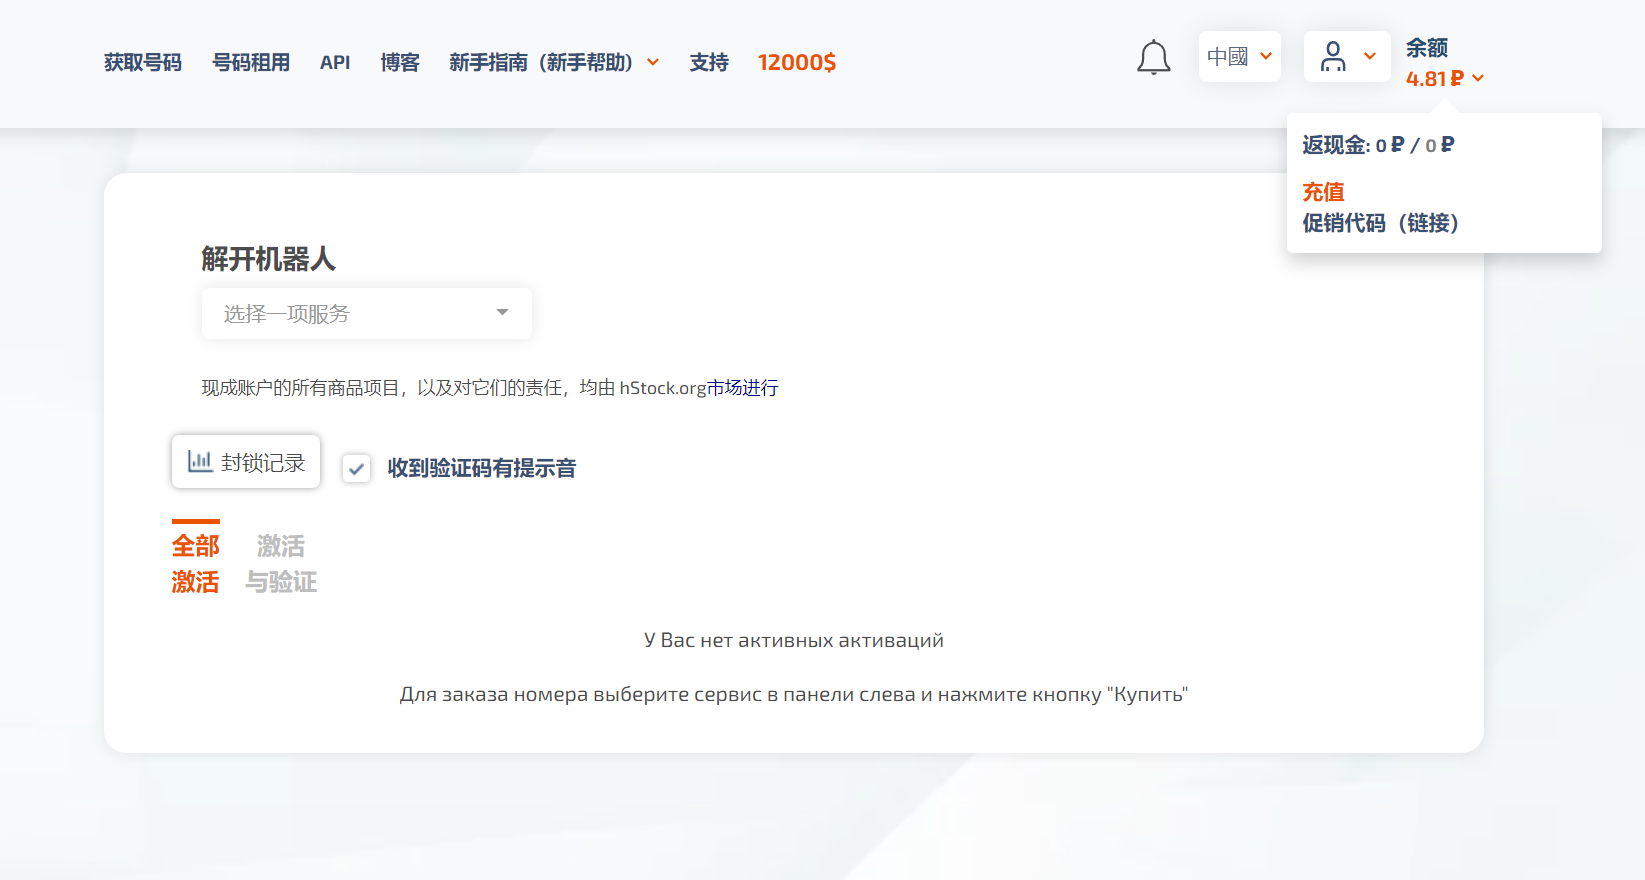1645x880 pixels.
Task: Toggle the 收到验证码有提示音 checkbox
Action: pyautogui.click(x=356, y=468)
